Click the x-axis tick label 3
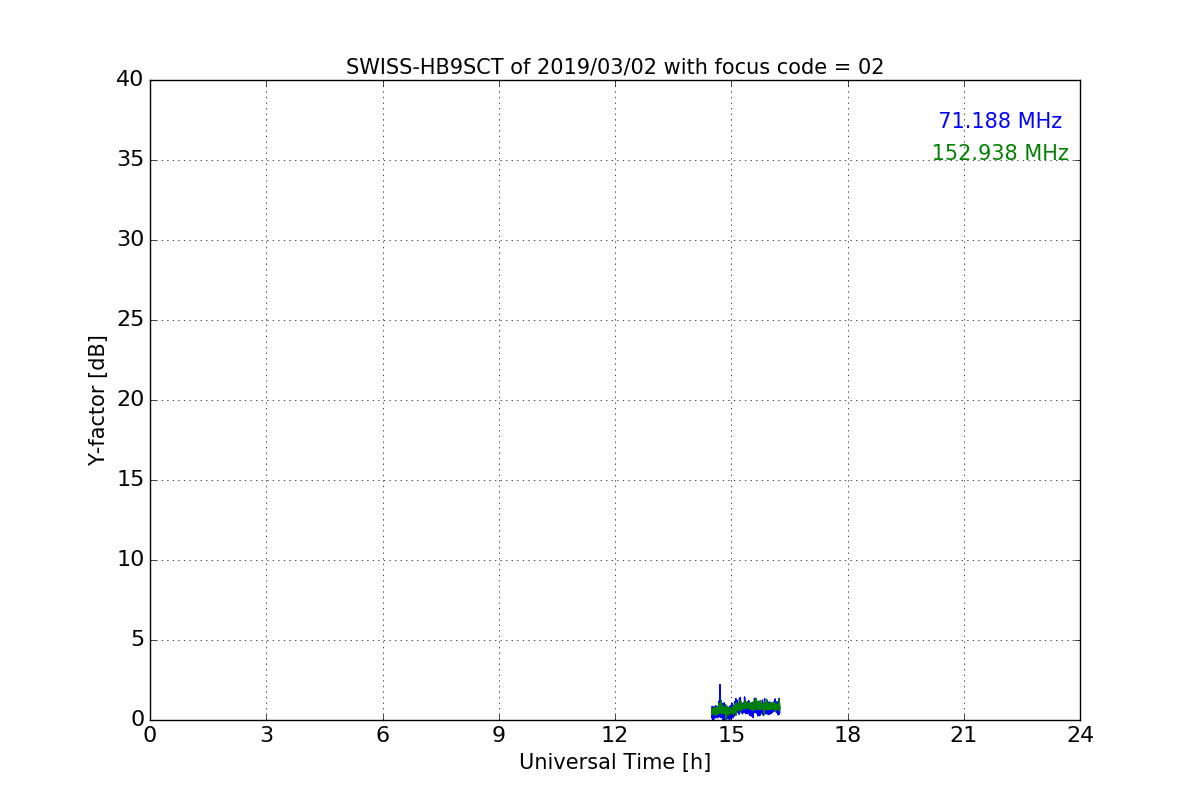Viewport: 1200px width, 800px height. click(x=266, y=735)
